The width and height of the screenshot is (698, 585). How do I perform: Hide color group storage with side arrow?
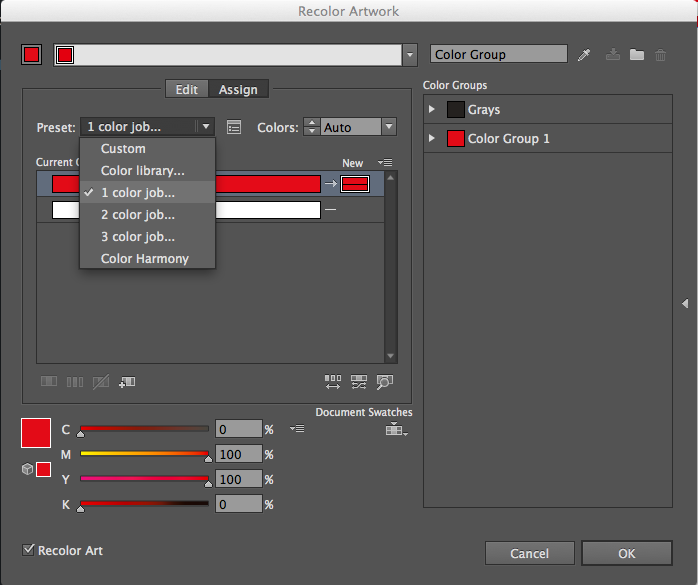coord(685,303)
